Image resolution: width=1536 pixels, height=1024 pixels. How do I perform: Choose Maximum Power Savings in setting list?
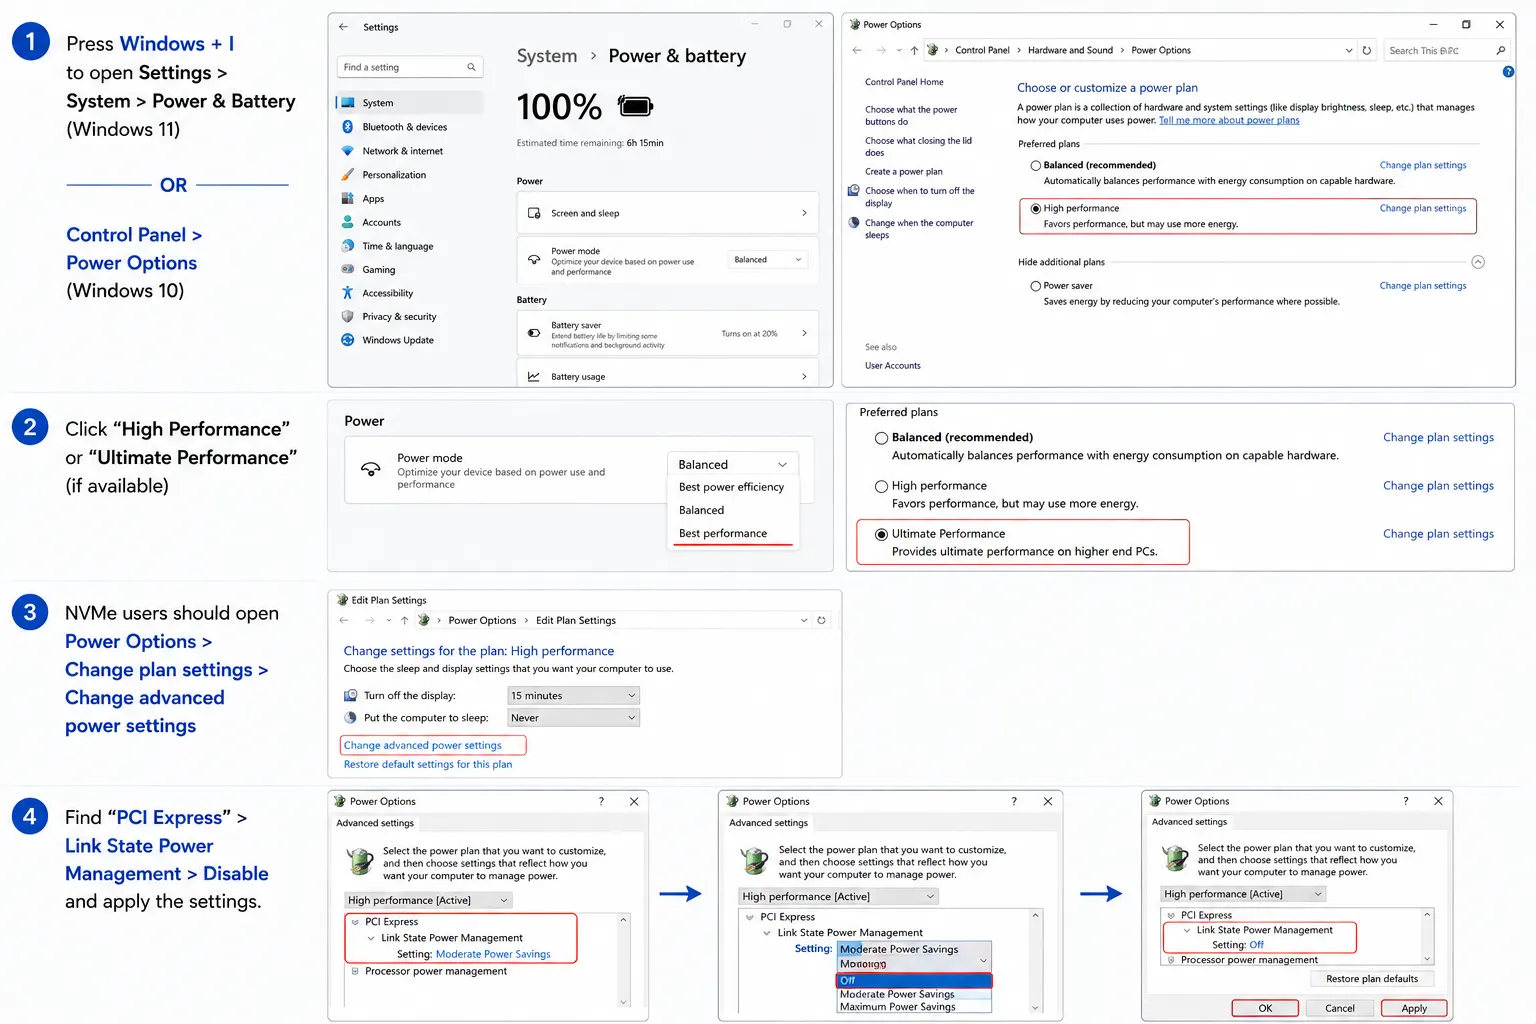pyautogui.click(x=897, y=1007)
